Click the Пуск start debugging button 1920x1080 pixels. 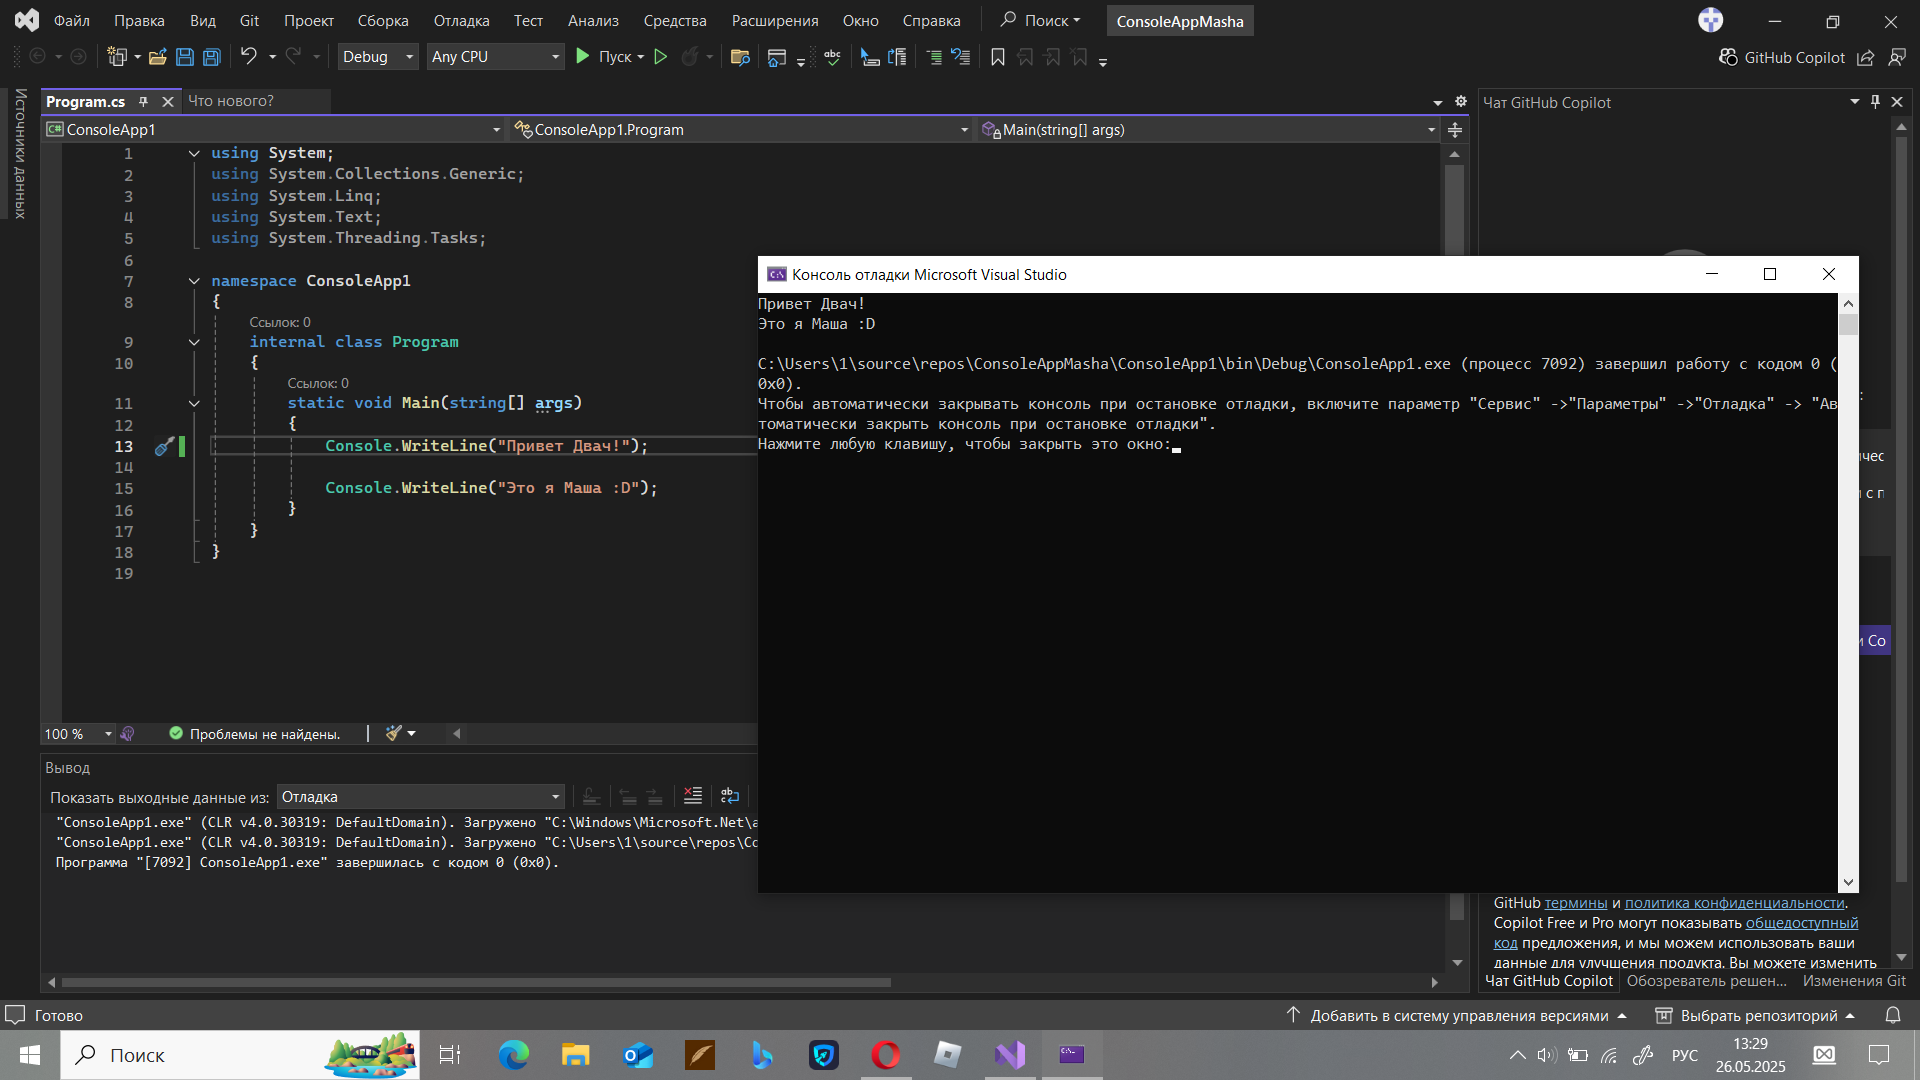tap(603, 57)
